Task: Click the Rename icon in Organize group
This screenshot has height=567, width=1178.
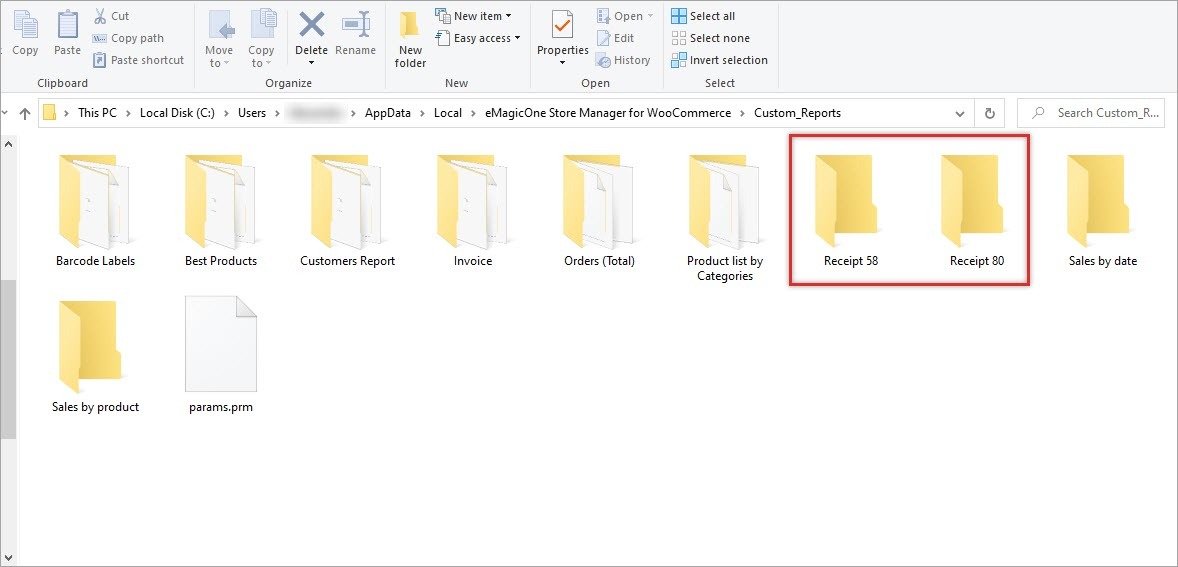Action: point(356,26)
